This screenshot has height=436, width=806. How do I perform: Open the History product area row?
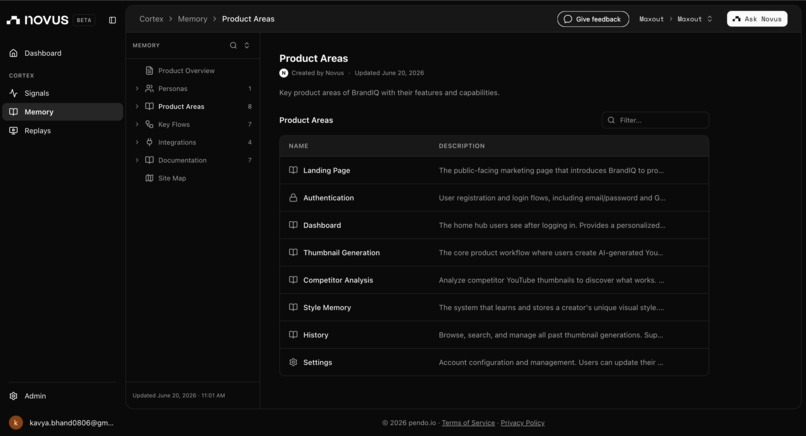coord(494,335)
